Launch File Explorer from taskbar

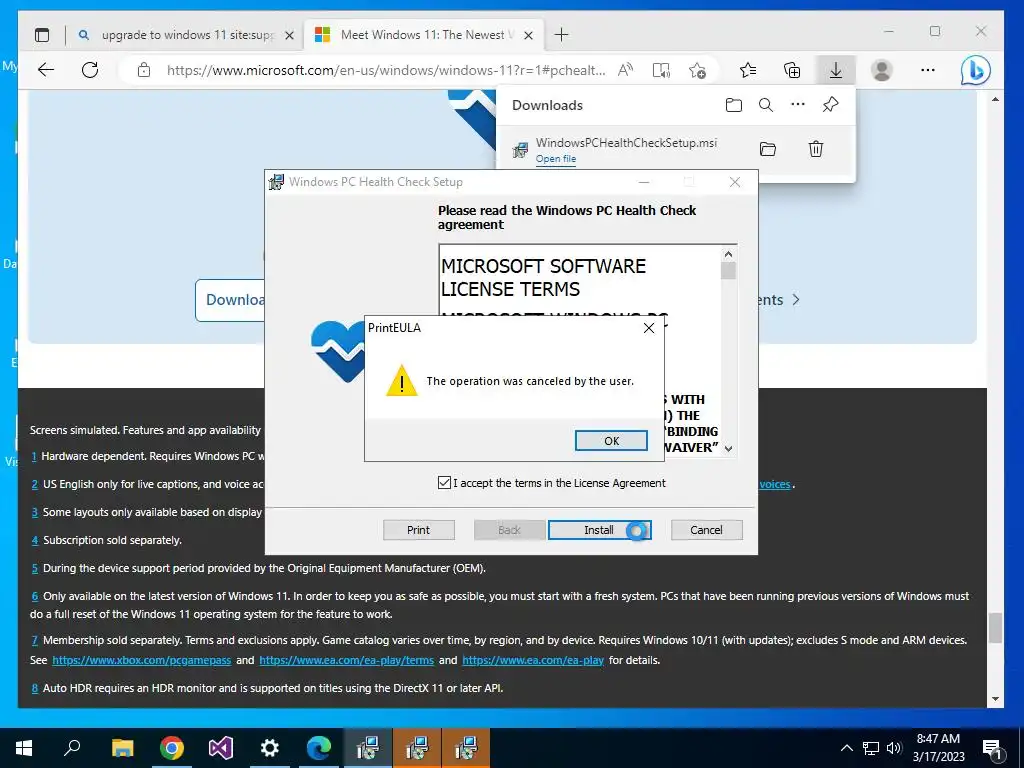tap(122, 748)
